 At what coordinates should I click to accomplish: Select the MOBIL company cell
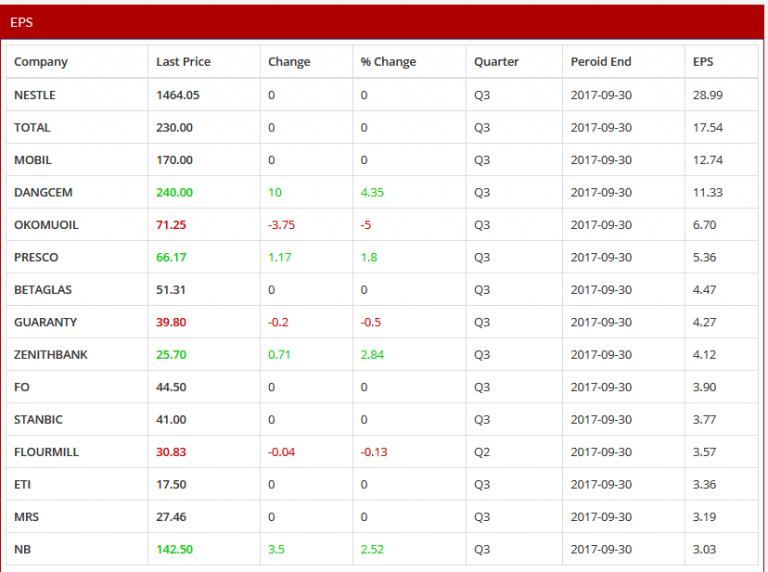click(x=33, y=160)
